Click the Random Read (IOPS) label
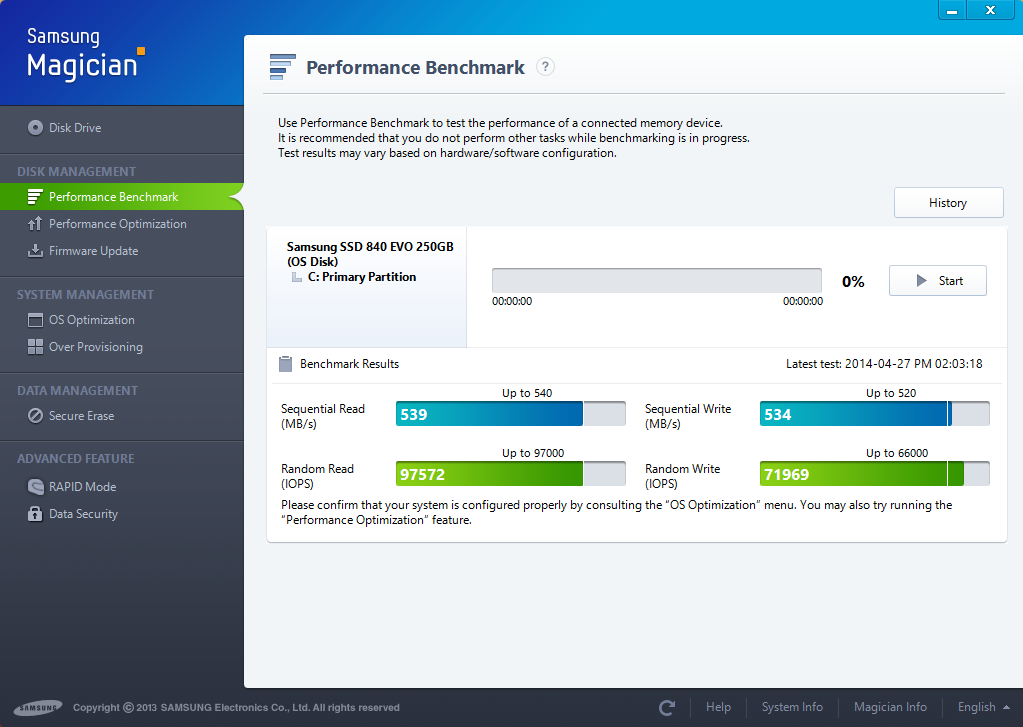Image resolution: width=1023 pixels, height=727 pixels. [317, 476]
